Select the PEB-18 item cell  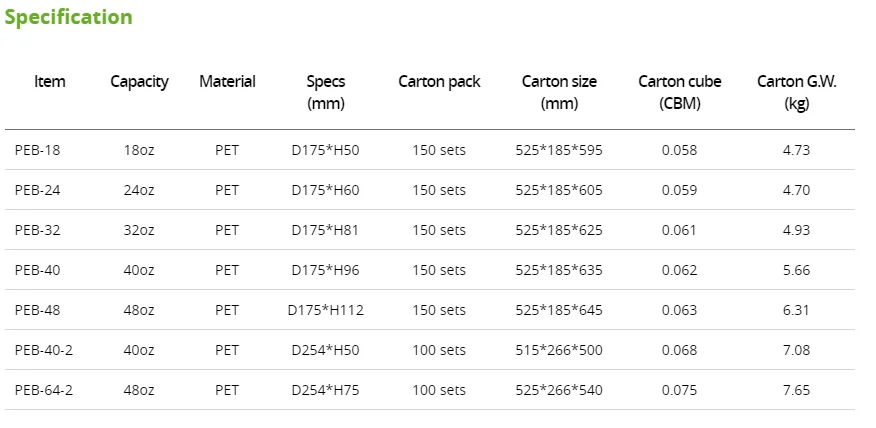pyautogui.click(x=37, y=150)
